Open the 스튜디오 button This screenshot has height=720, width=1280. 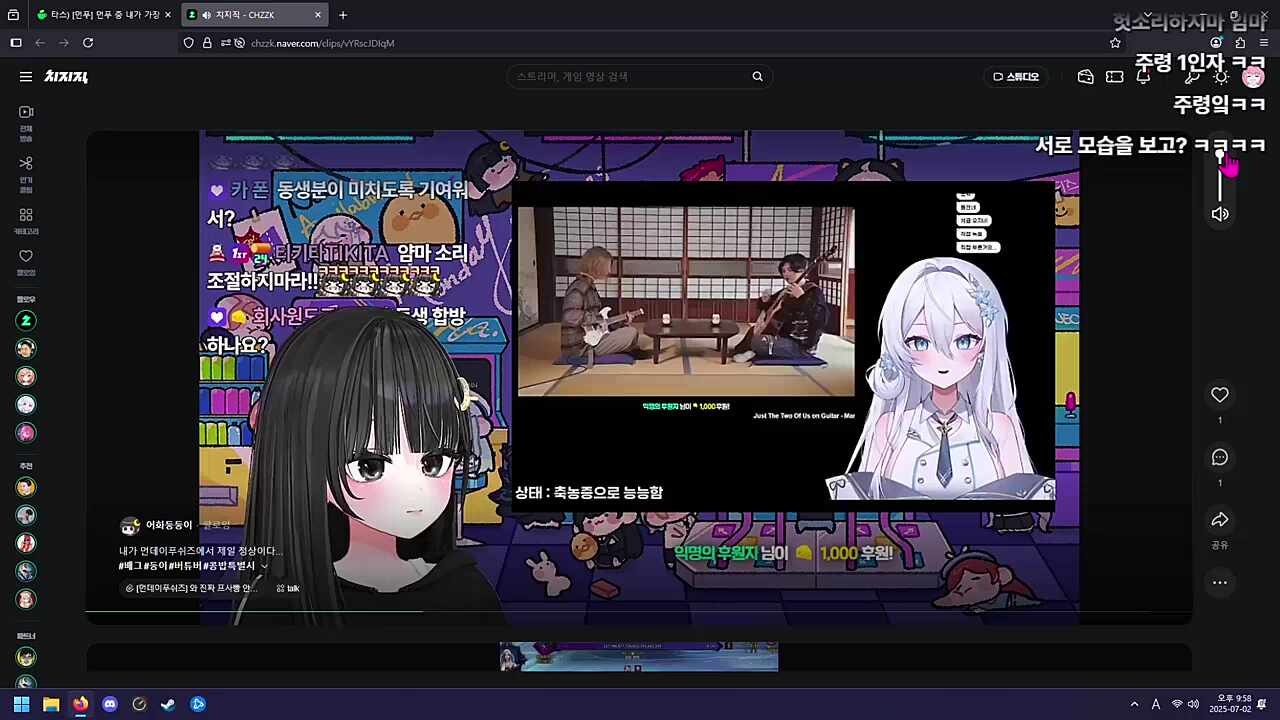point(1016,76)
